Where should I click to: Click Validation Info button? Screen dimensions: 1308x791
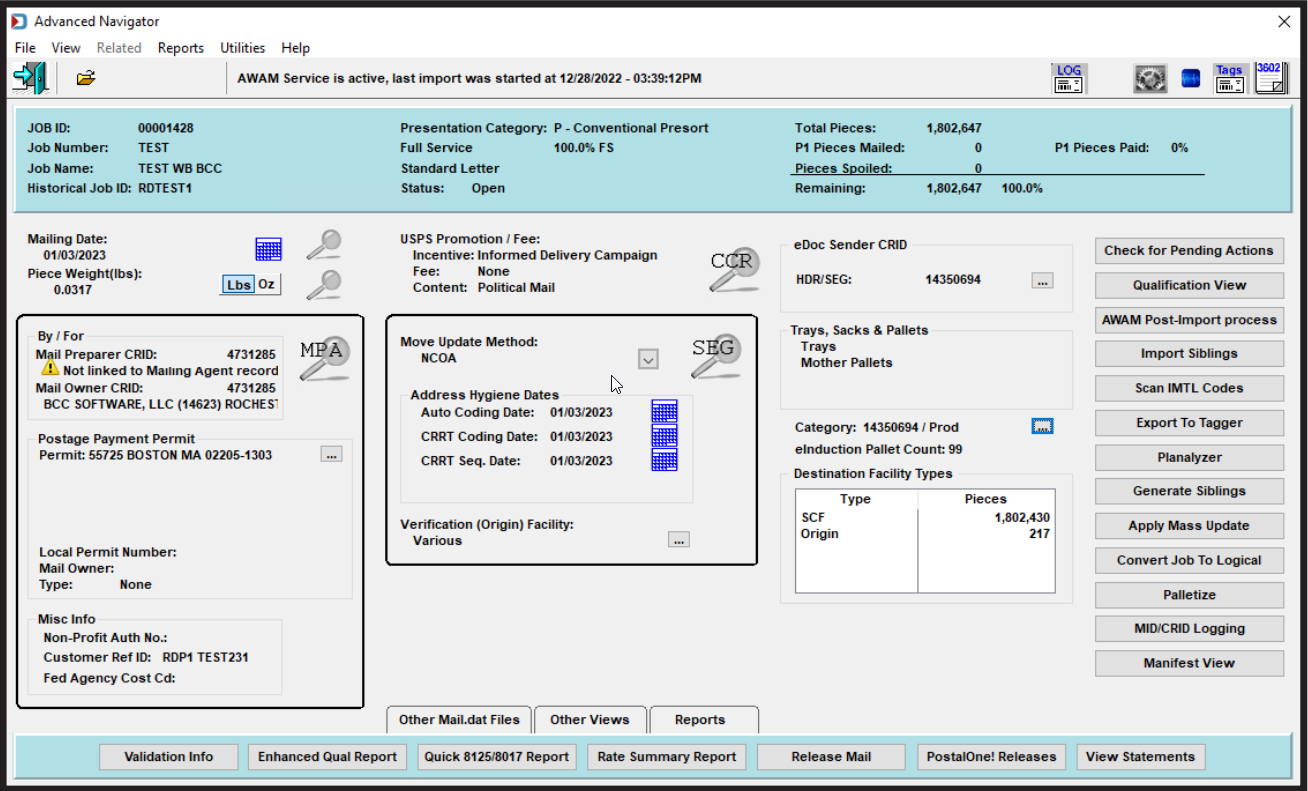(x=169, y=757)
